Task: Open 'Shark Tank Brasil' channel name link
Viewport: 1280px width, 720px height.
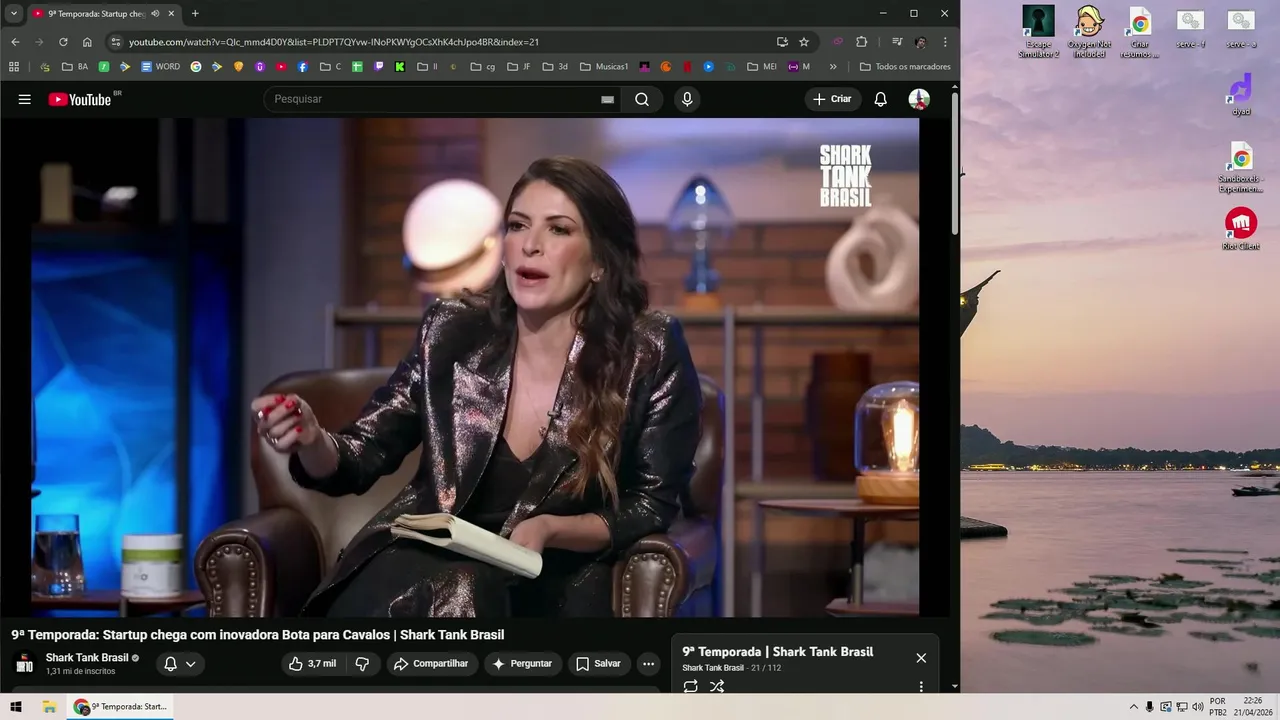Action: (87, 658)
